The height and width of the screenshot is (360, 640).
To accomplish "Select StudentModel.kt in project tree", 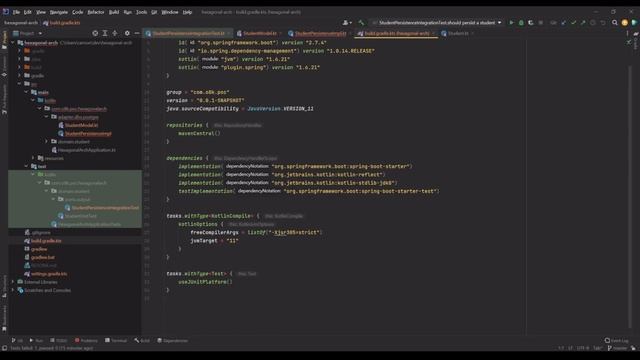I will 81,125.
